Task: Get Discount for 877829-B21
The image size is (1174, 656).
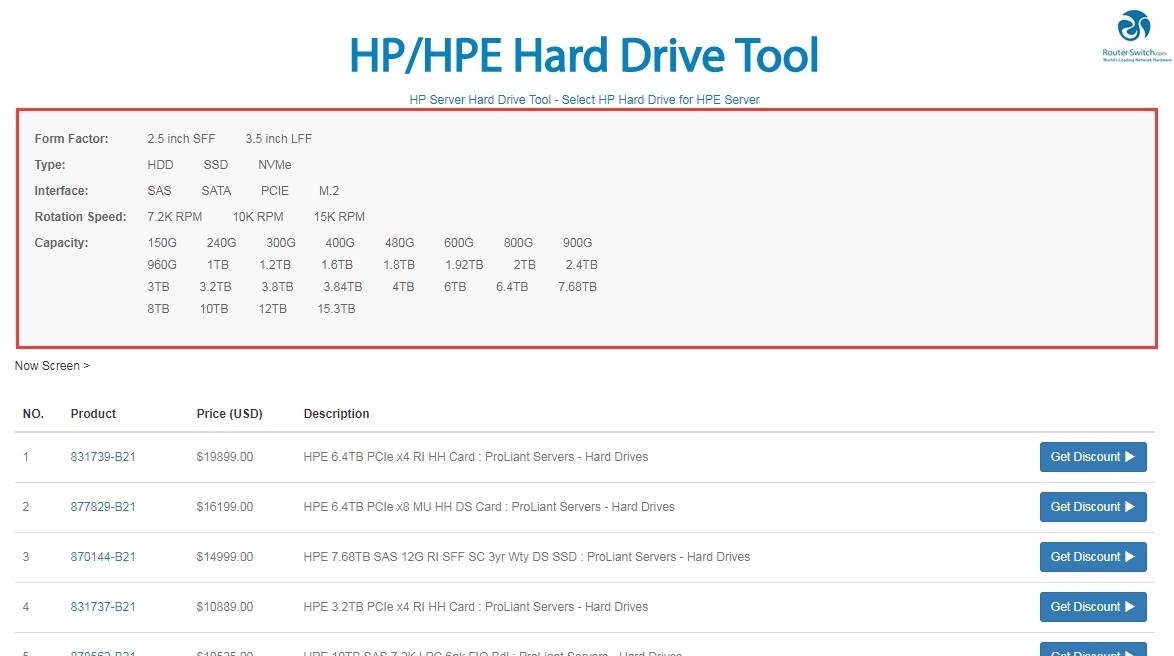Action: click(1093, 507)
